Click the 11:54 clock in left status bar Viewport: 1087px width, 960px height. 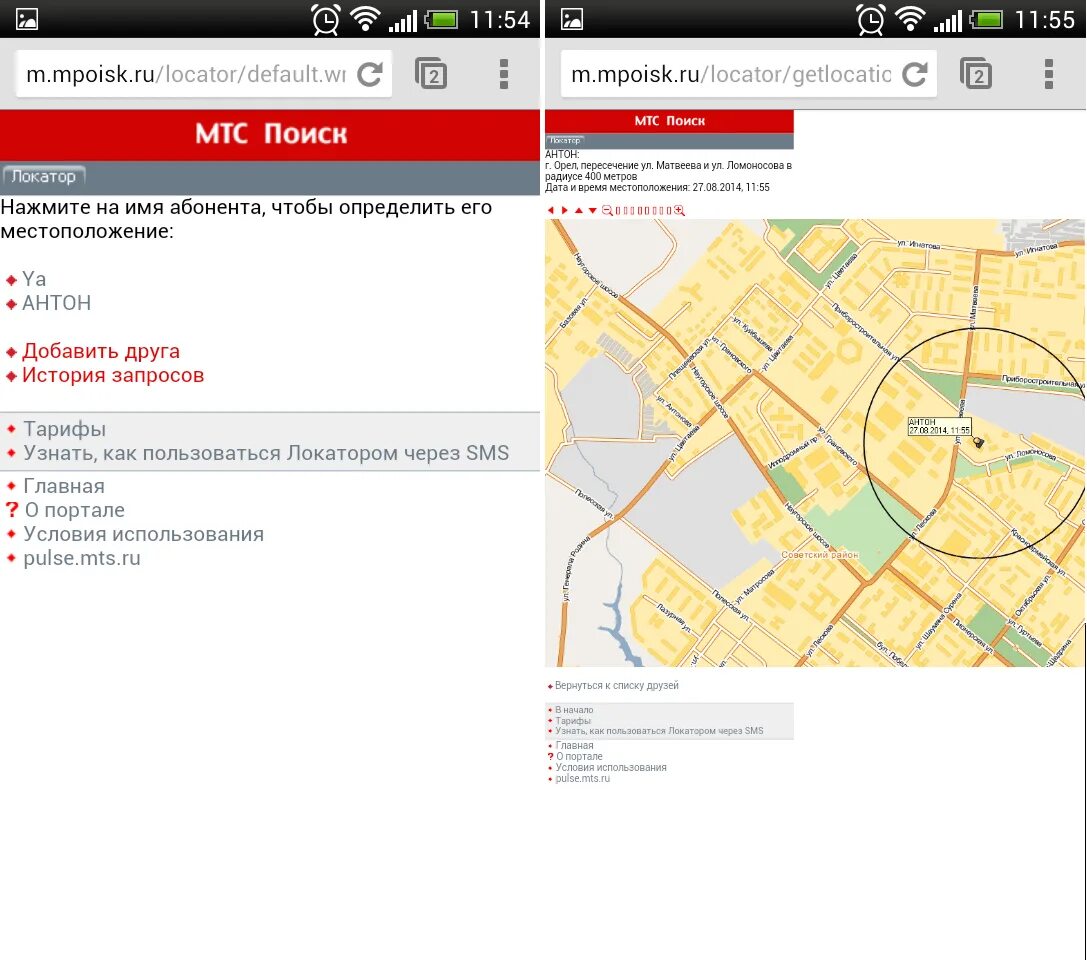pyautogui.click(x=500, y=19)
